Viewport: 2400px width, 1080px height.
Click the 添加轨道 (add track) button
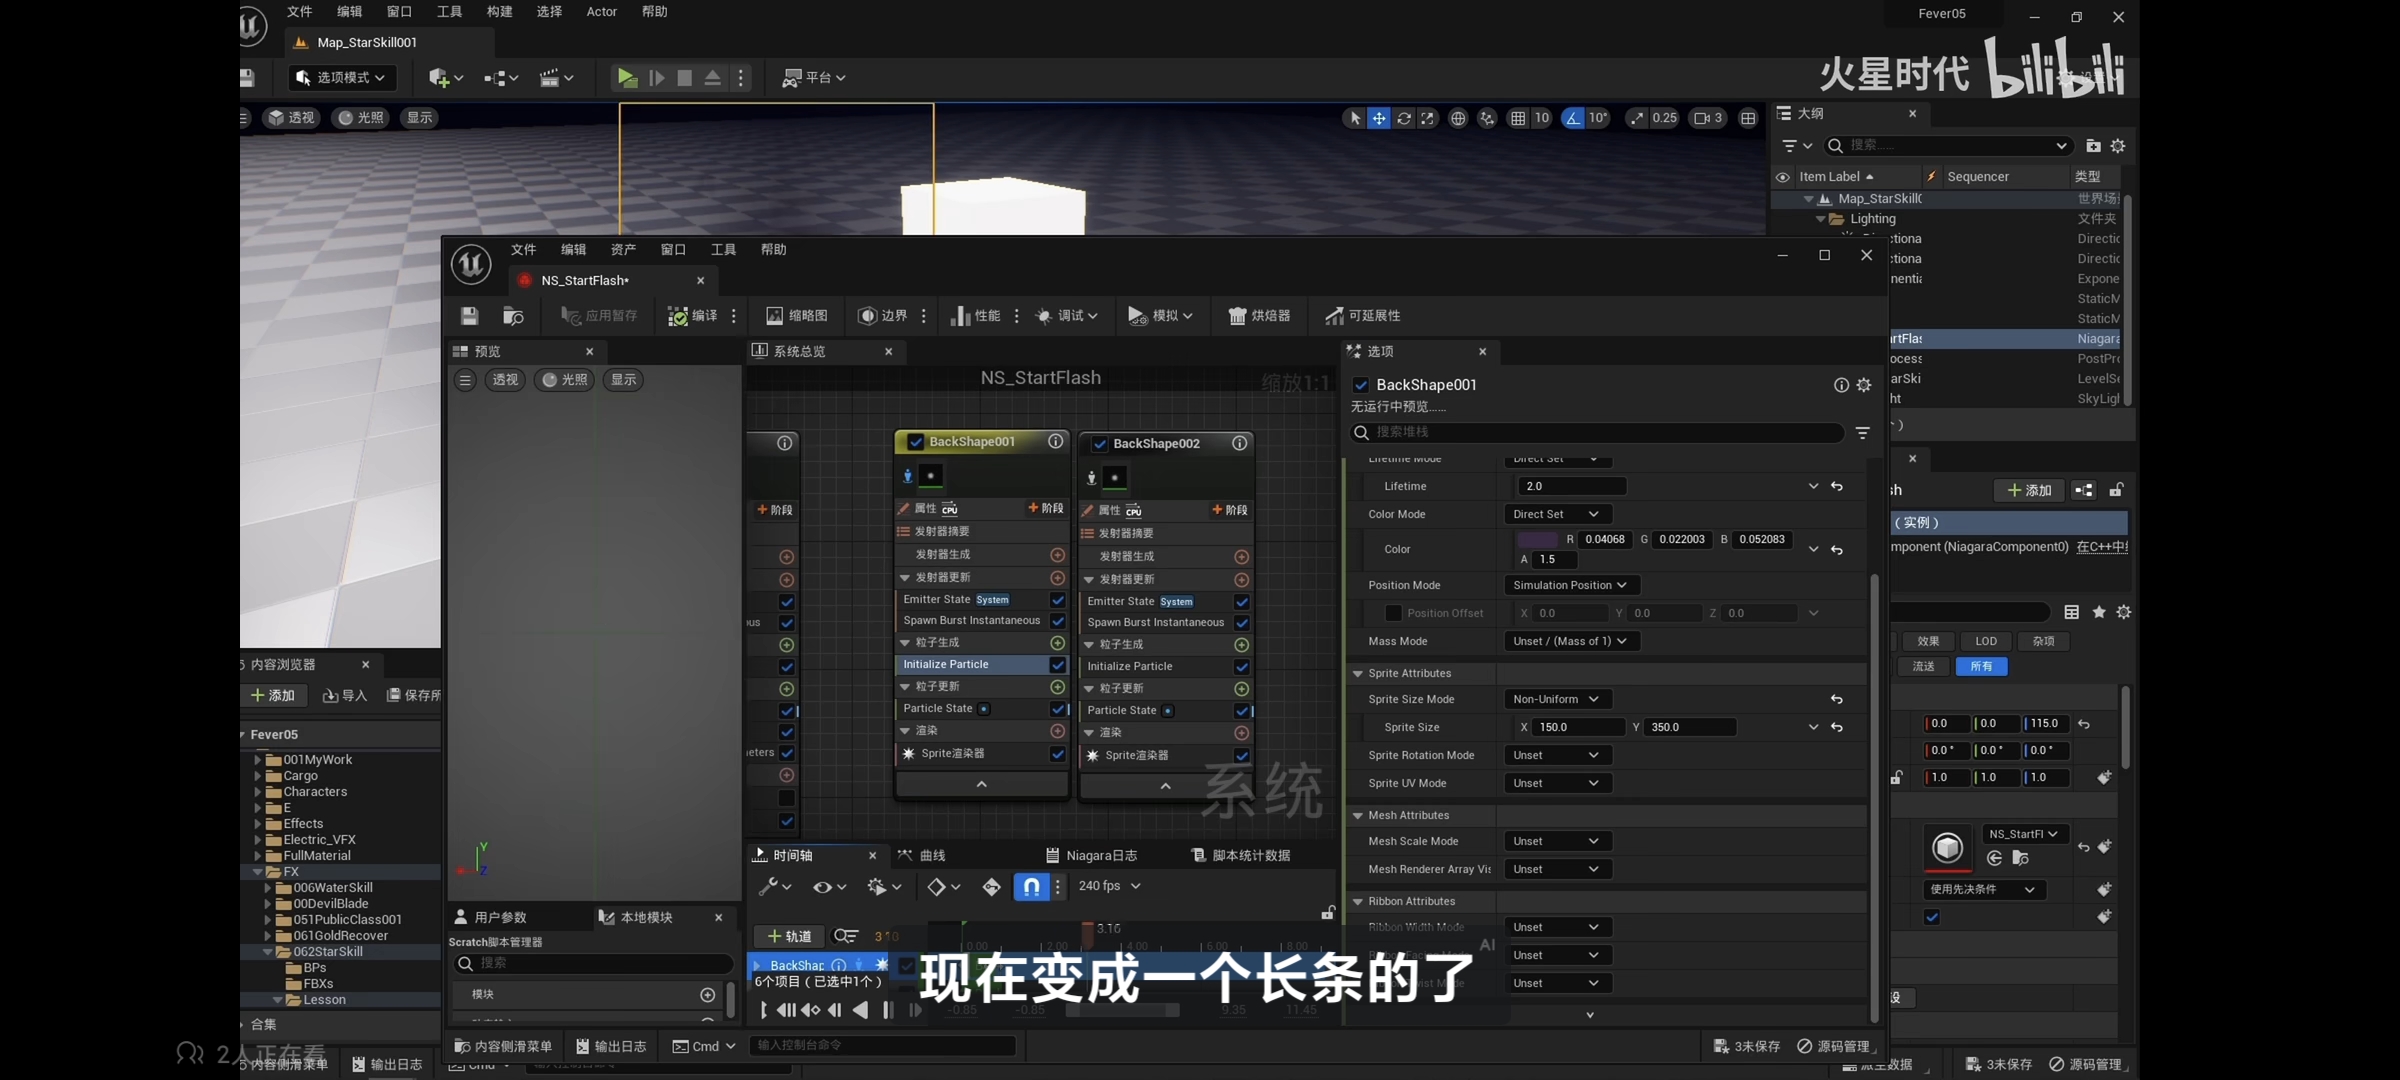pos(789,936)
